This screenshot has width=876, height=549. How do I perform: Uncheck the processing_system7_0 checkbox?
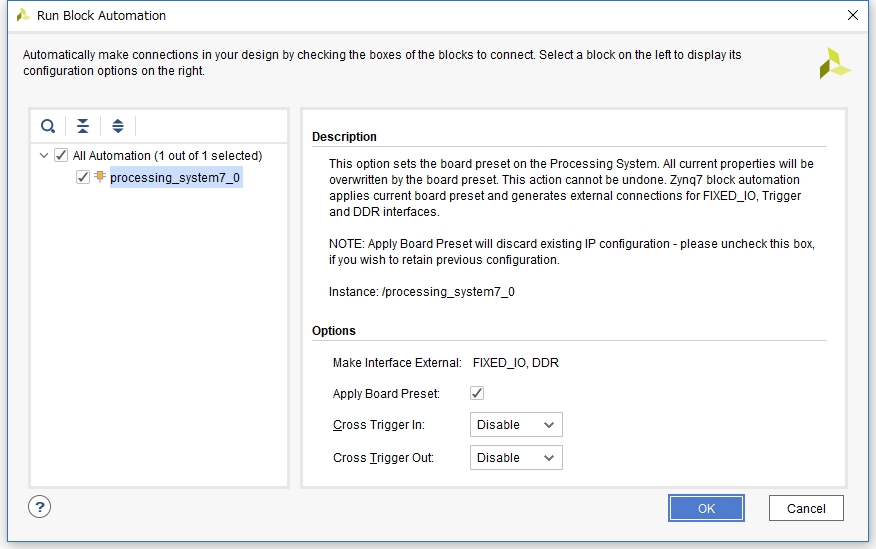click(x=83, y=178)
